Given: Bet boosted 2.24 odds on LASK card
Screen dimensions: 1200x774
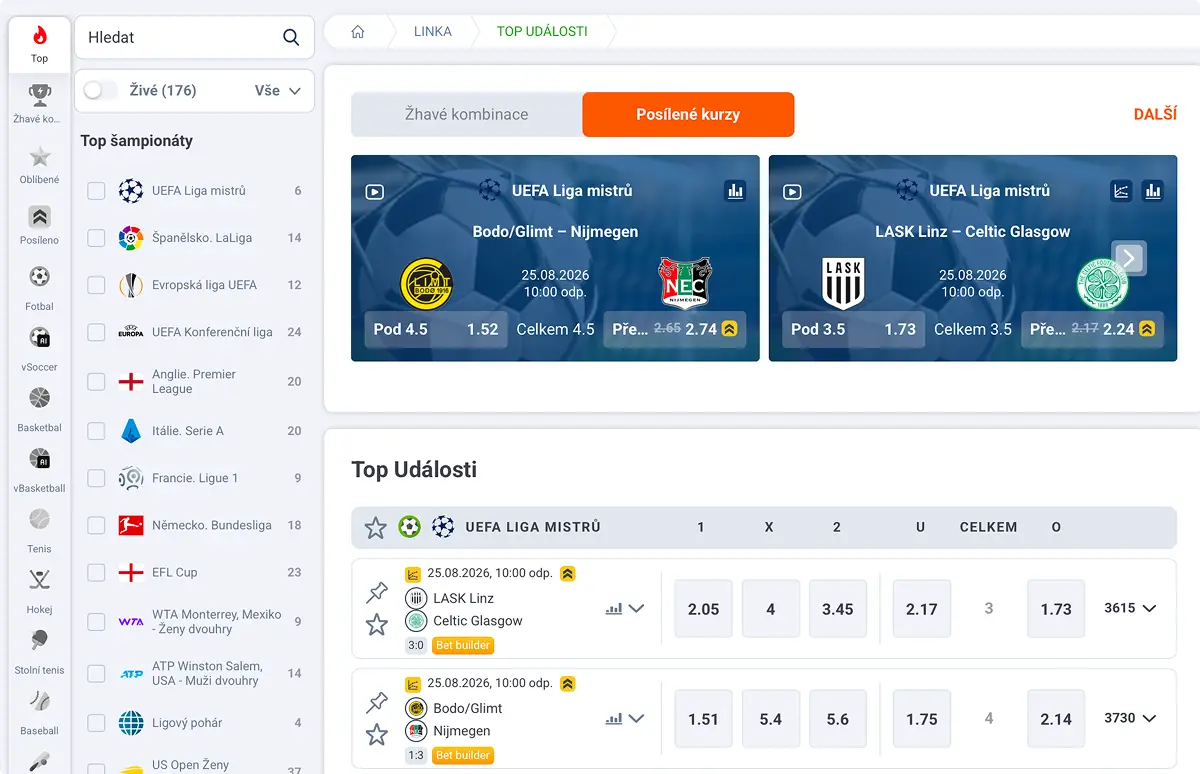Looking at the screenshot, I should [x=1092, y=329].
